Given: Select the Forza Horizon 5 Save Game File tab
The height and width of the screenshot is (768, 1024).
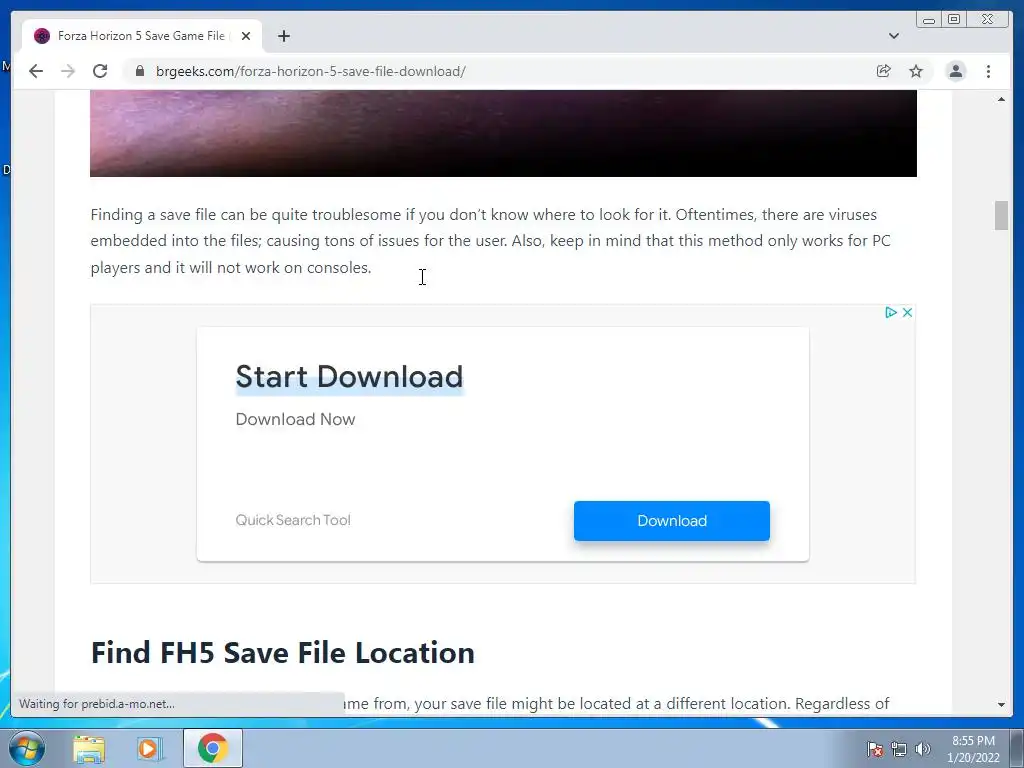Looking at the screenshot, I should [x=142, y=36].
